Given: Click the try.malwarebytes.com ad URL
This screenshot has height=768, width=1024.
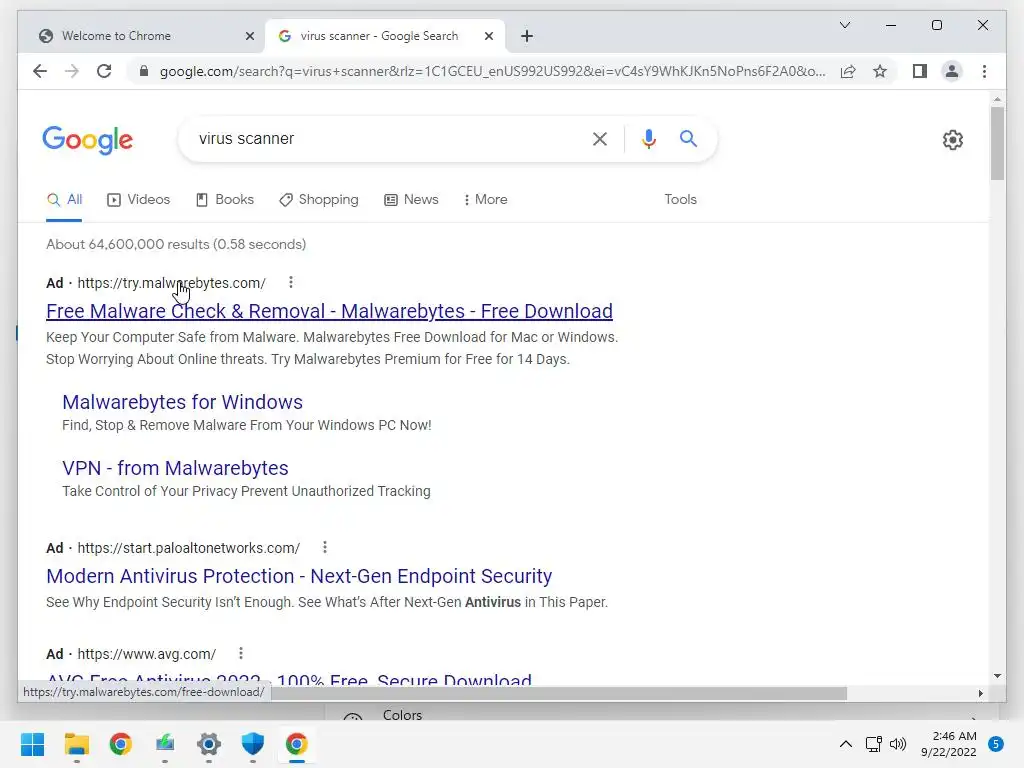Looking at the screenshot, I should tap(171, 283).
